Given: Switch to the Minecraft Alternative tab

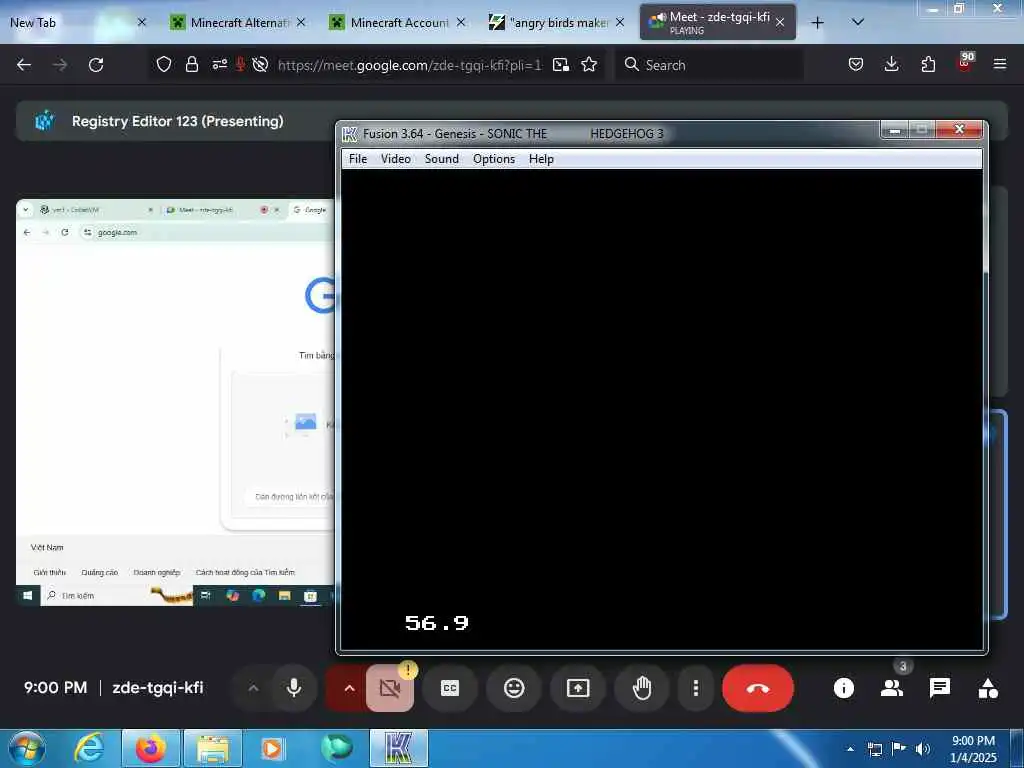Looking at the screenshot, I should pyautogui.click(x=238, y=23).
